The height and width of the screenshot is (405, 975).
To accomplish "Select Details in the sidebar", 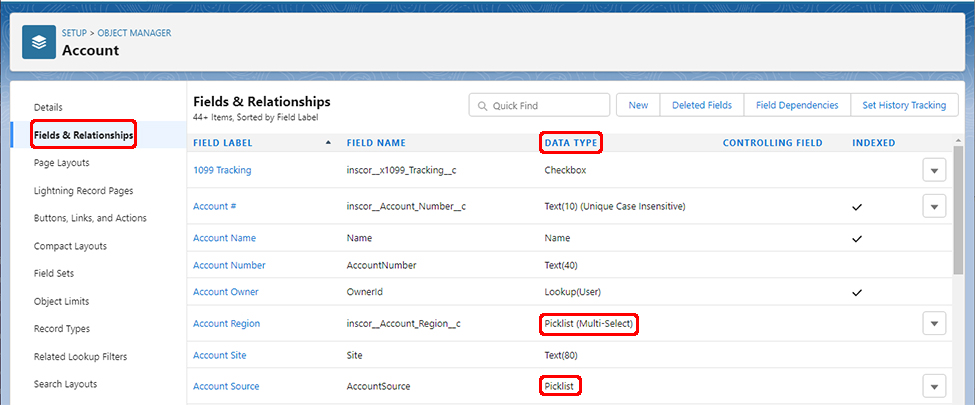I will coord(48,107).
